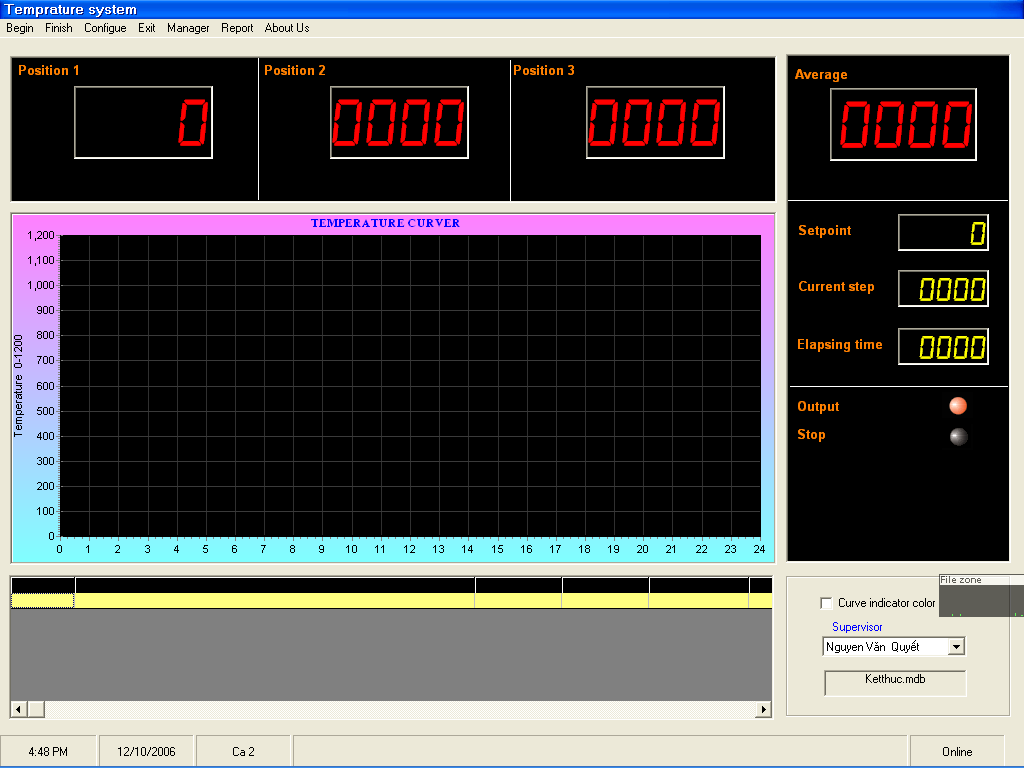Open the Manager menu

coord(188,28)
